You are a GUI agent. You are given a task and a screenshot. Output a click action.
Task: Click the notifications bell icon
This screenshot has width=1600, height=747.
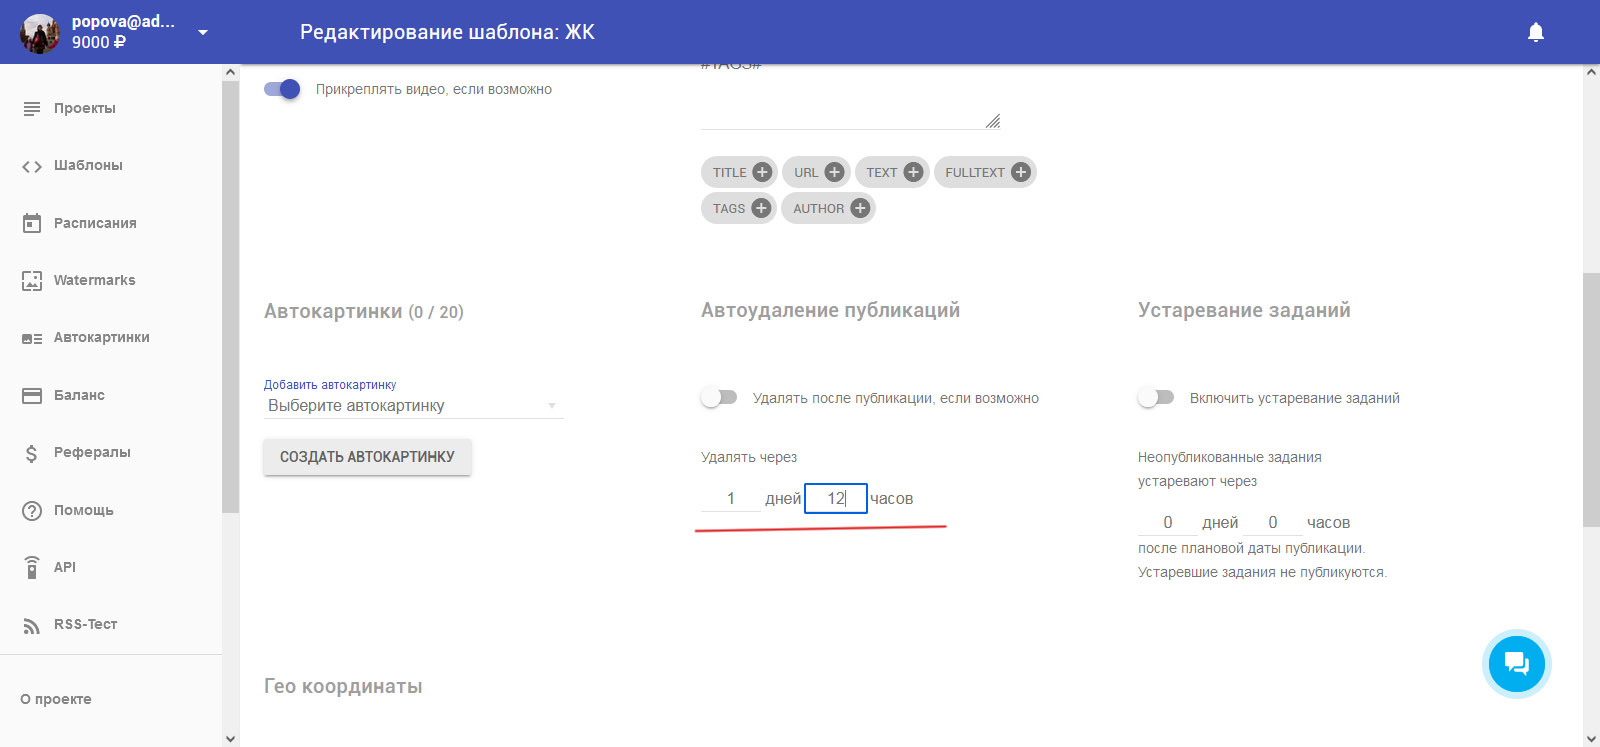1536,32
